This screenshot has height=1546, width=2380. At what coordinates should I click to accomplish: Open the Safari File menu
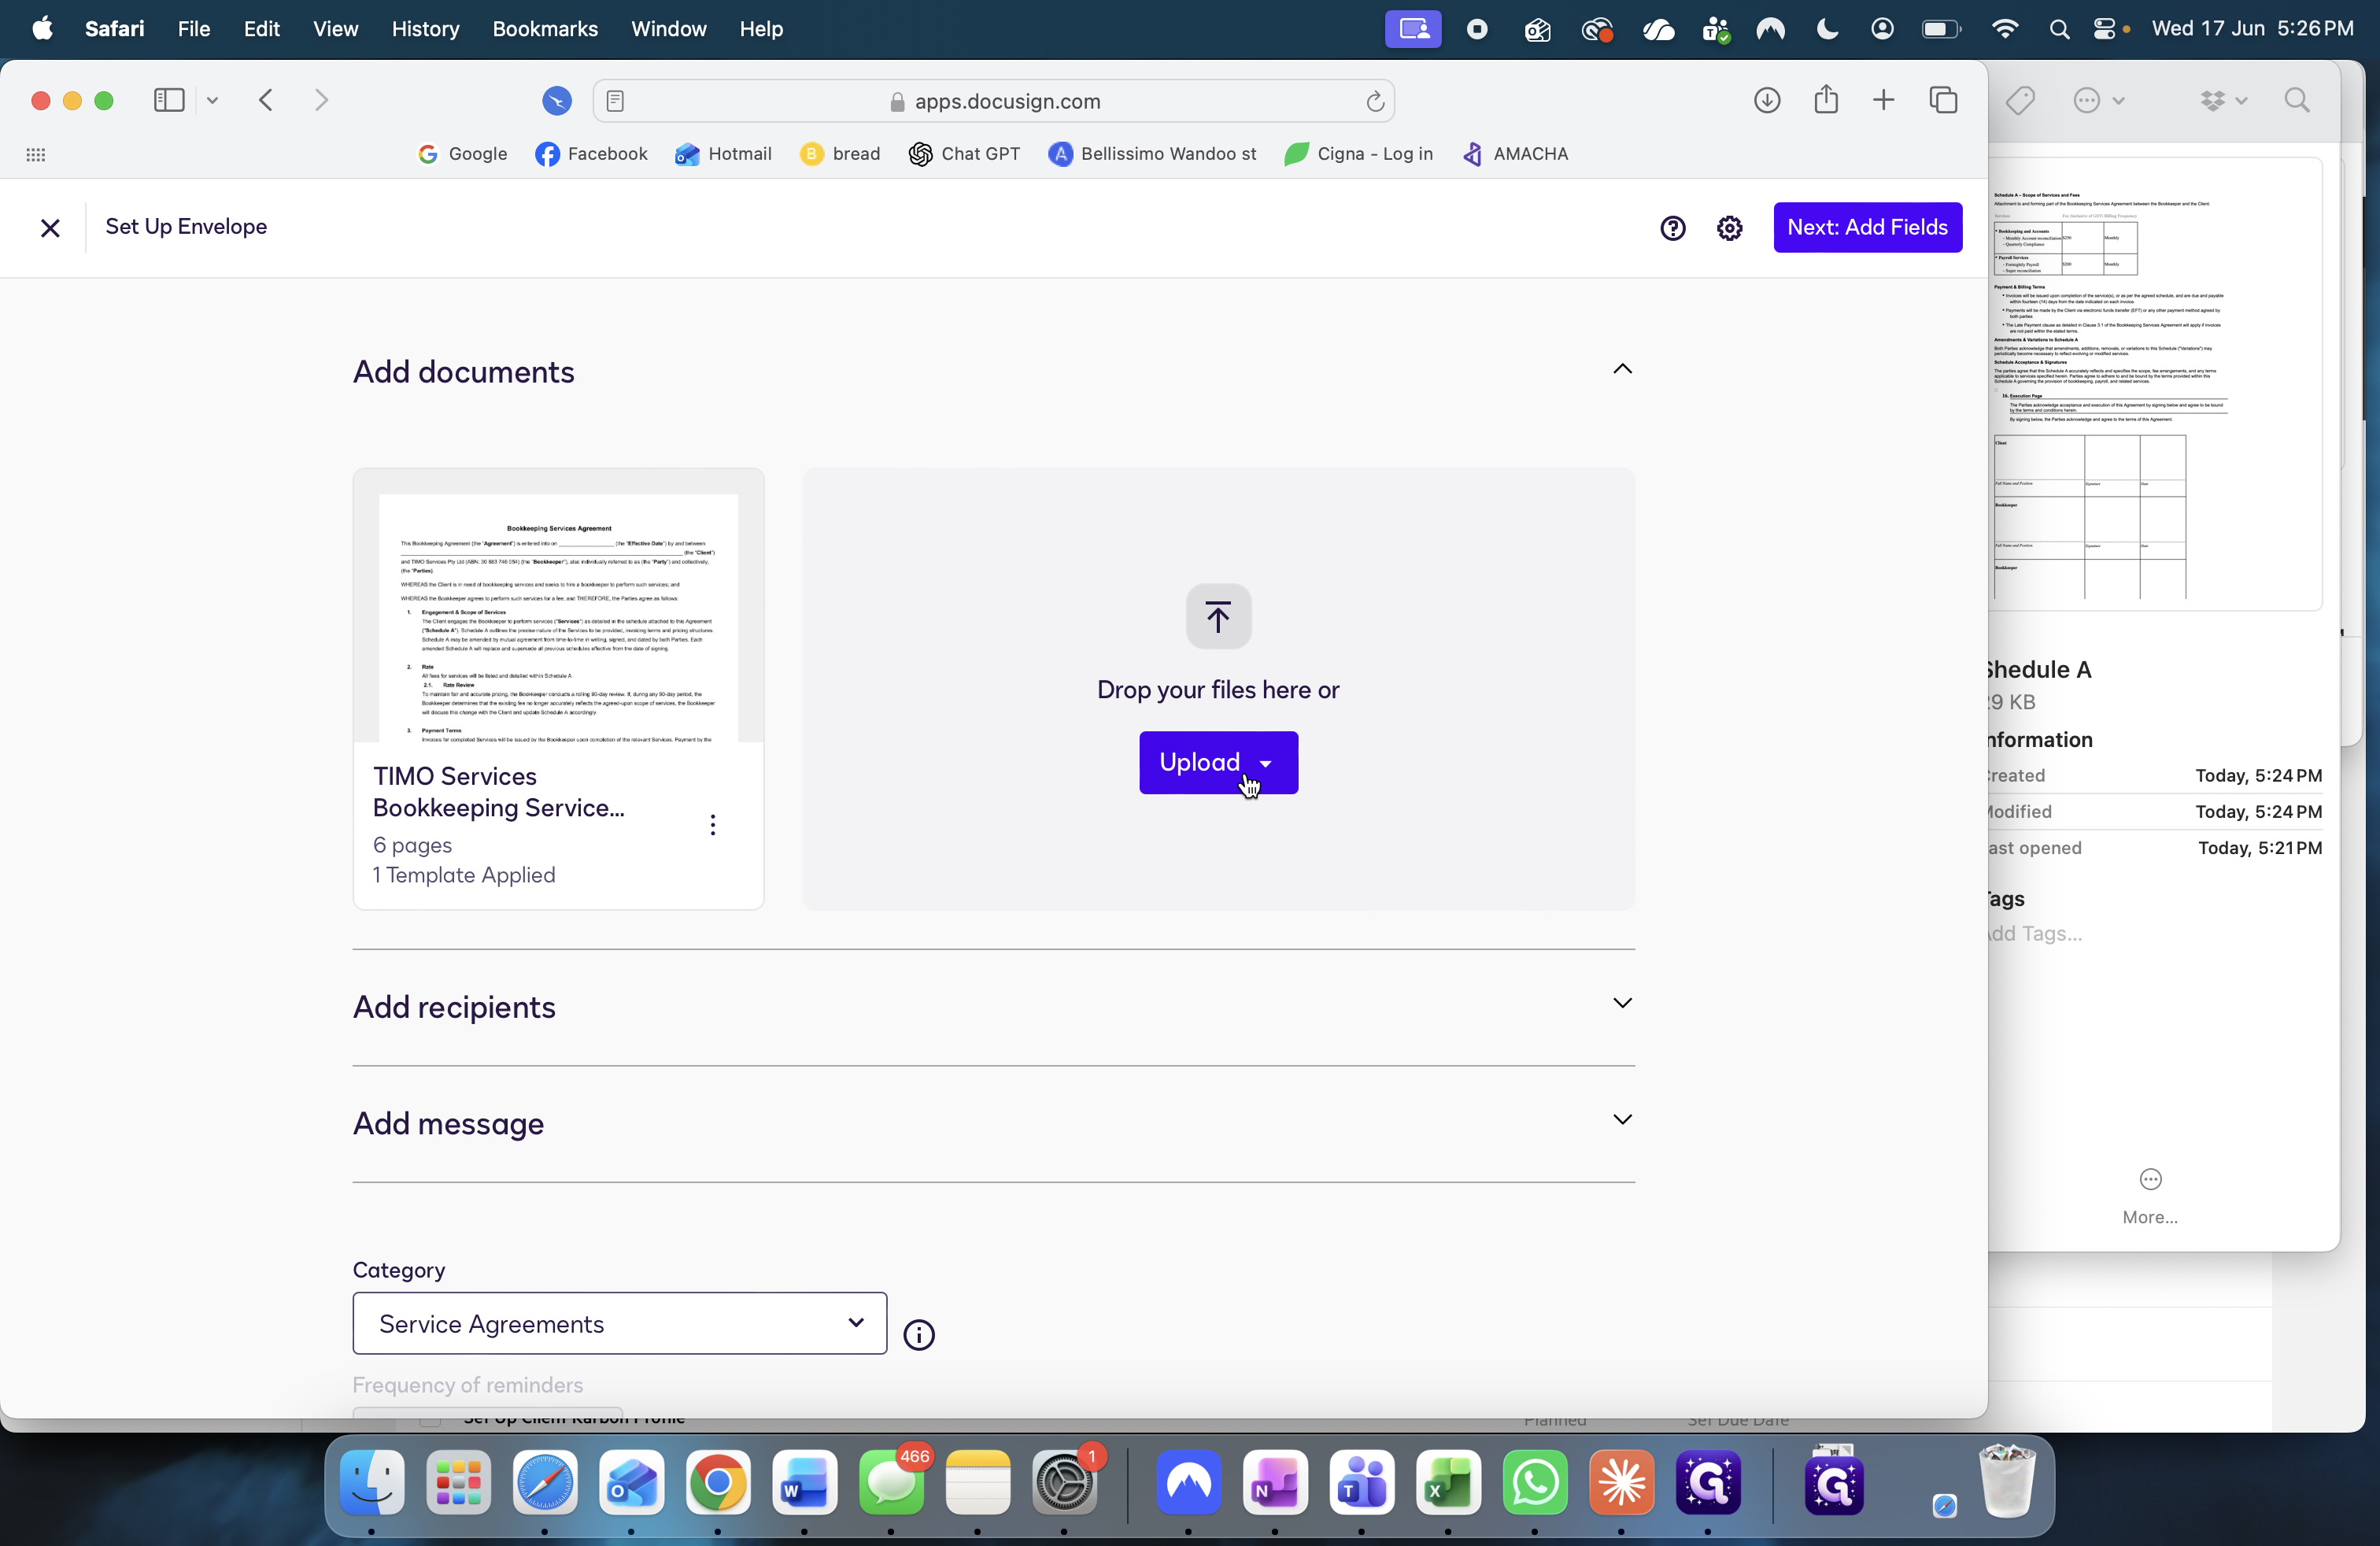point(194,29)
